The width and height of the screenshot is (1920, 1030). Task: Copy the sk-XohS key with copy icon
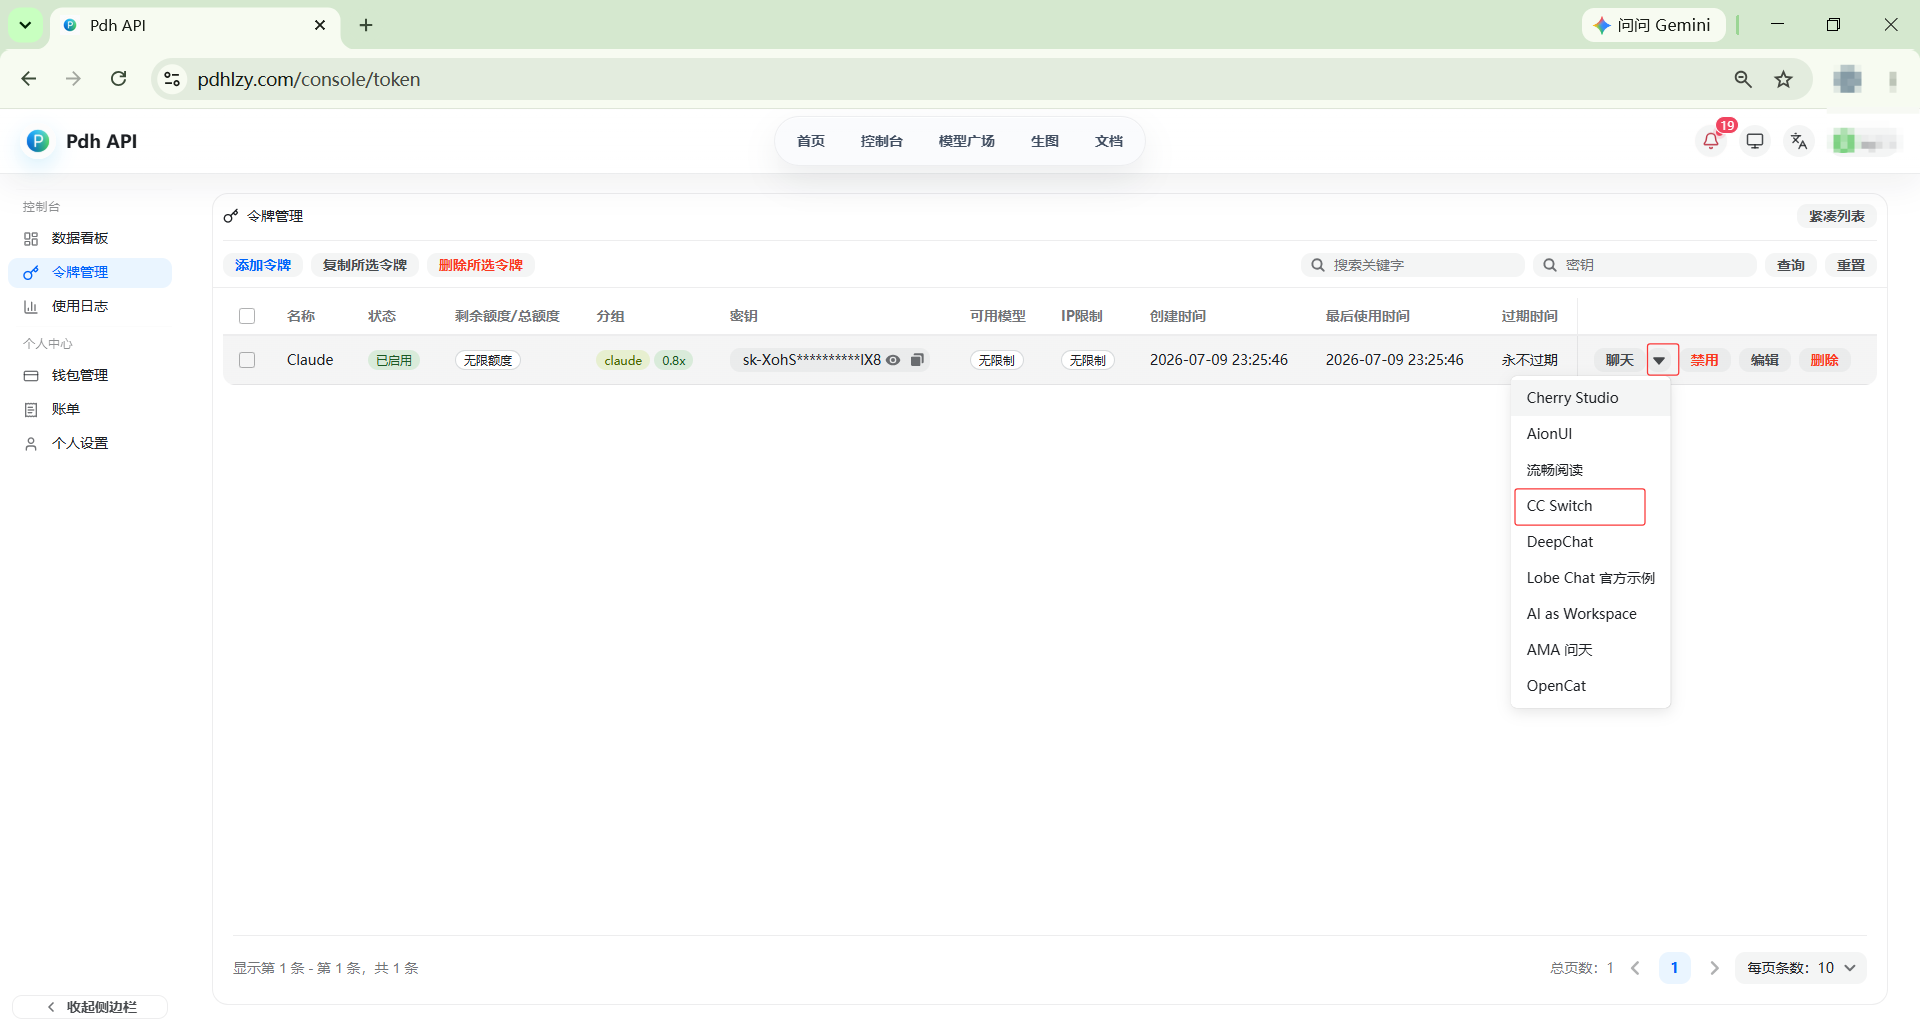[x=917, y=360]
